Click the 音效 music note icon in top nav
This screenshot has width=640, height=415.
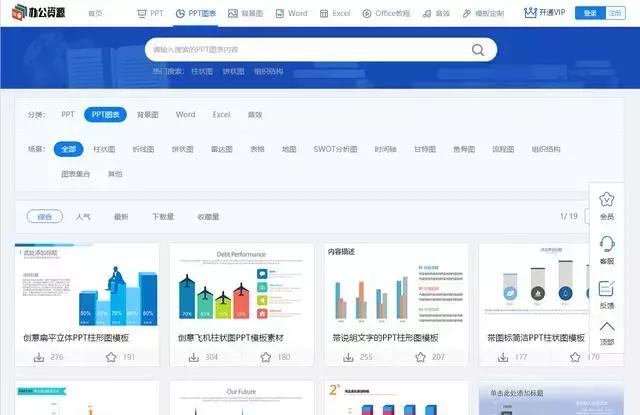click(x=427, y=13)
